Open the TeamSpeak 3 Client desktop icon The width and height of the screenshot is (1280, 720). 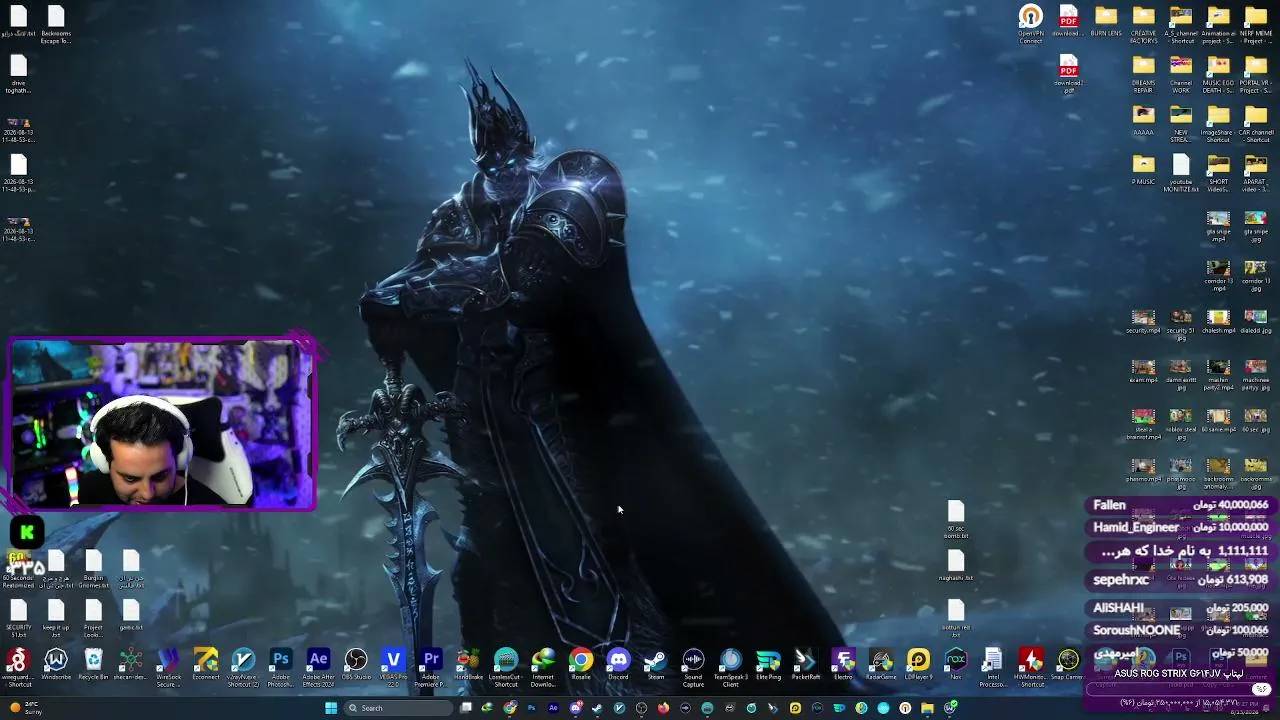[731, 668]
